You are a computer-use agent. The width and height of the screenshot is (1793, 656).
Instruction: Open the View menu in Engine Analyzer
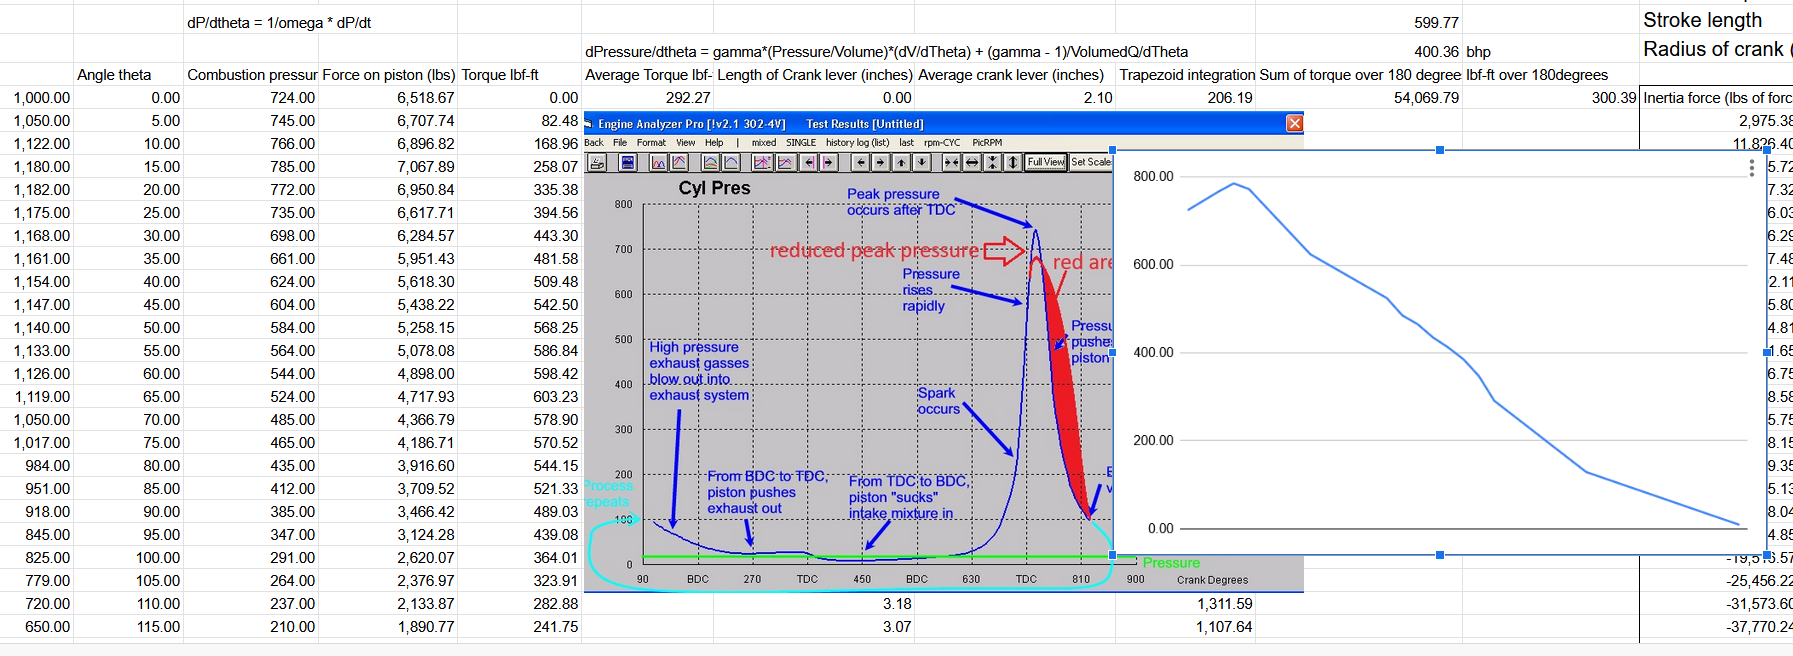(685, 143)
